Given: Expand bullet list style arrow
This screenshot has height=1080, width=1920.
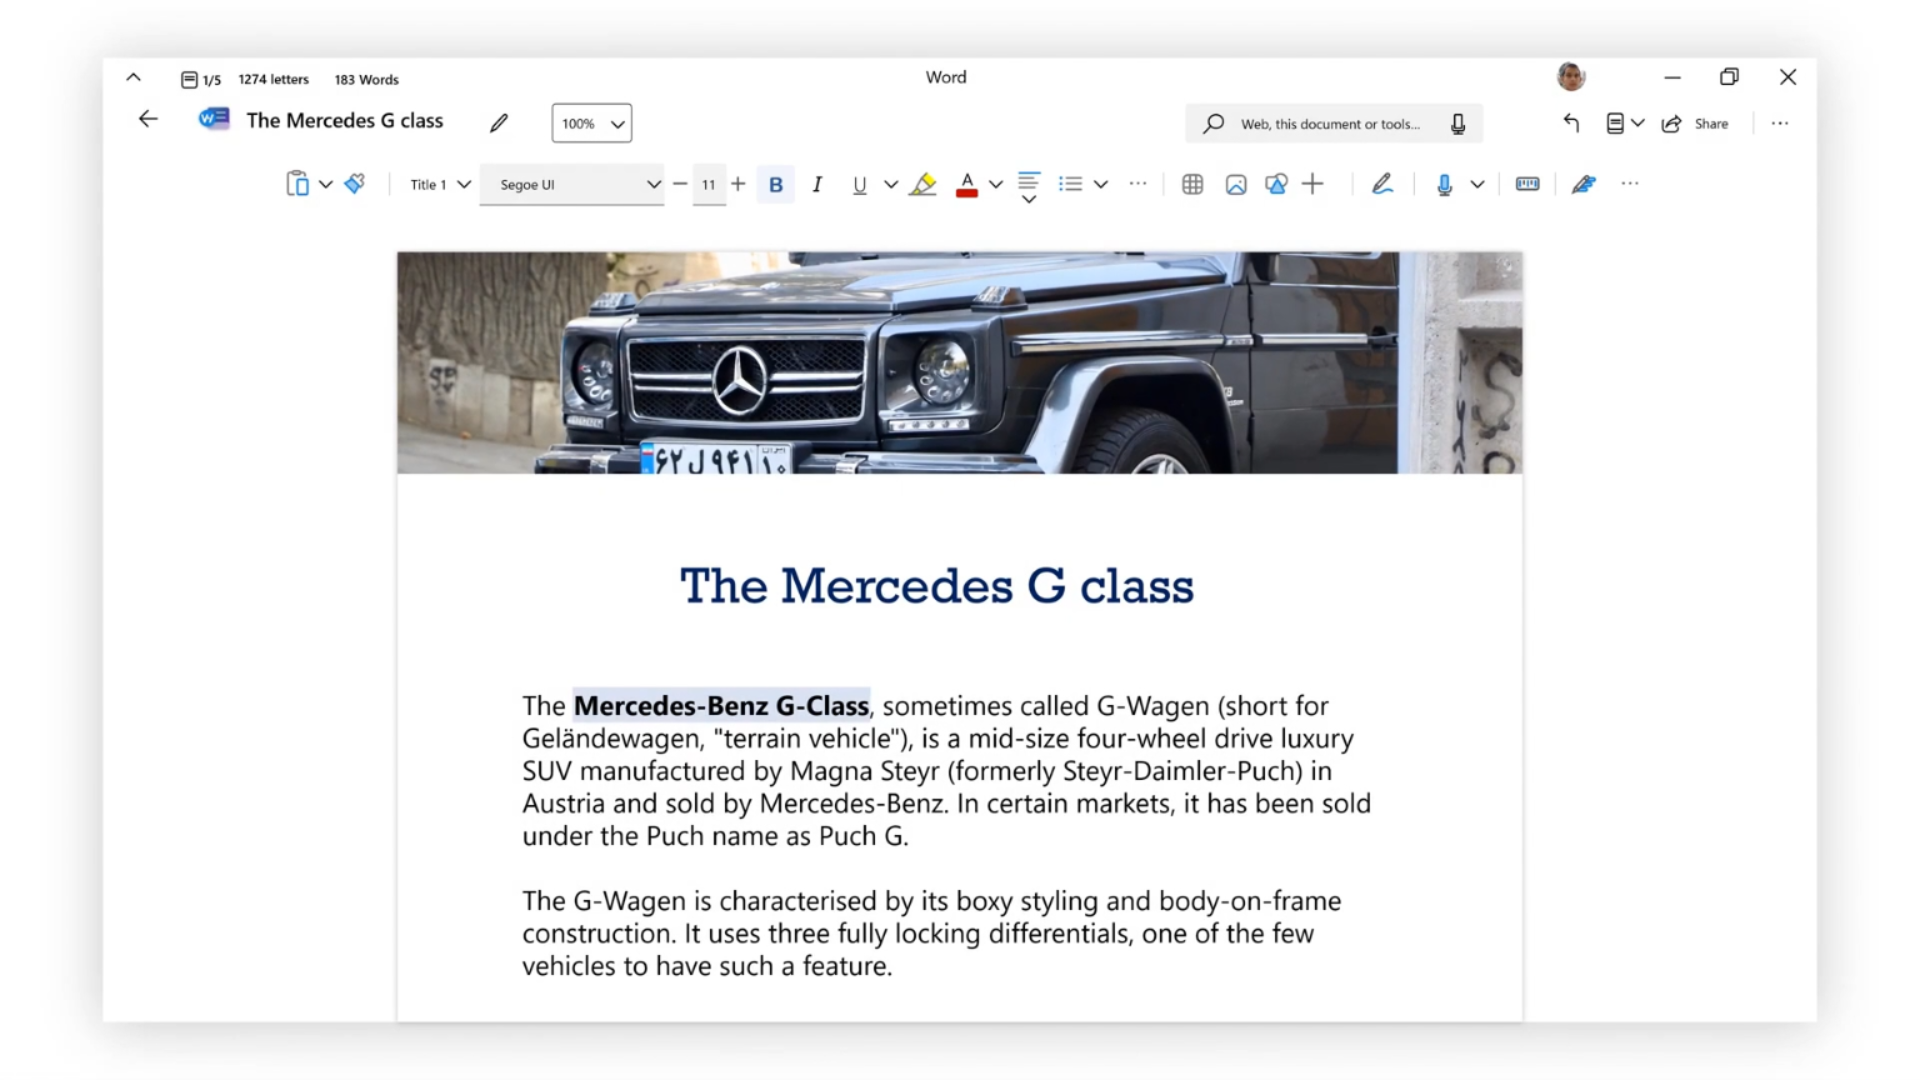Looking at the screenshot, I should (x=1100, y=184).
